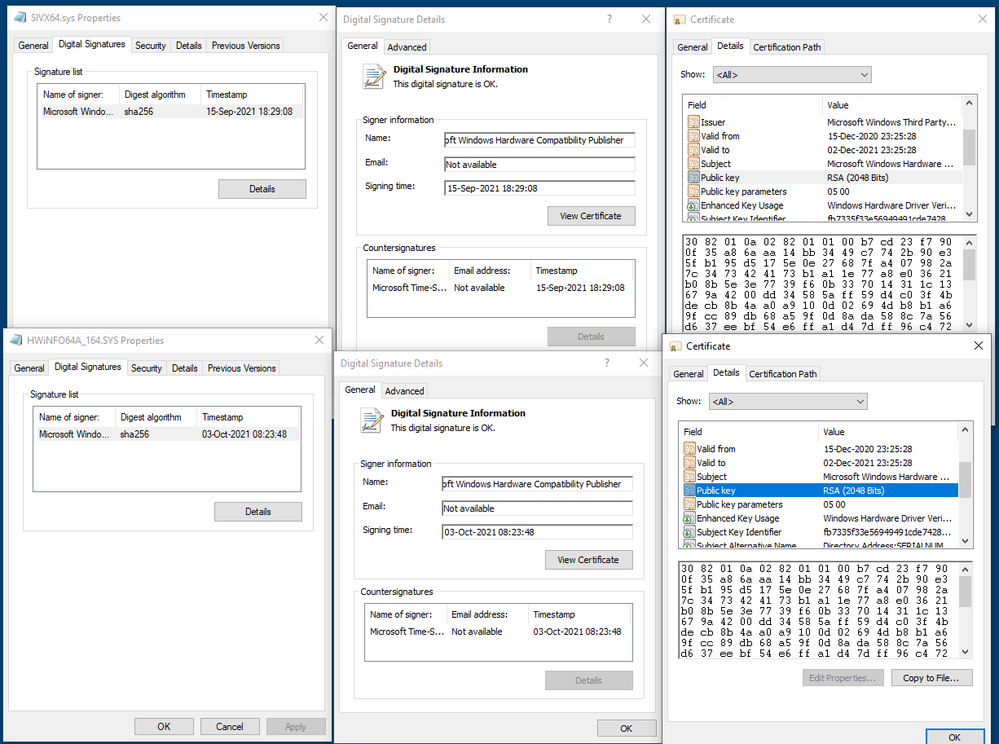Click the Email field in the bottom Digital Signature Details
The image size is (999, 744).
coord(537,508)
